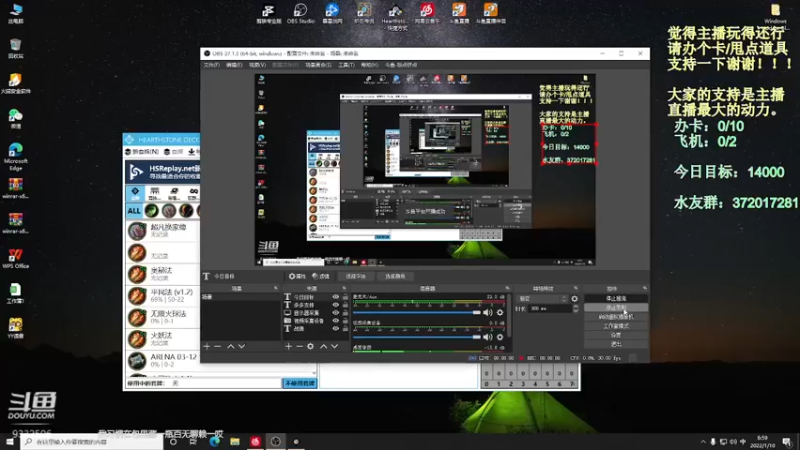Open 麦克风/Aux audio settings gear
The width and height of the screenshot is (800, 450).
point(500,312)
